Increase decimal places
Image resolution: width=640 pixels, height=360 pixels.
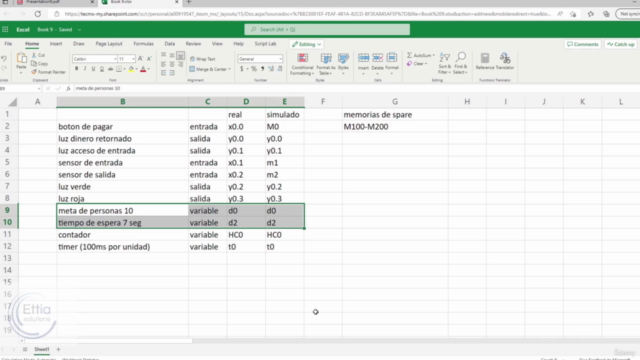click(x=271, y=69)
